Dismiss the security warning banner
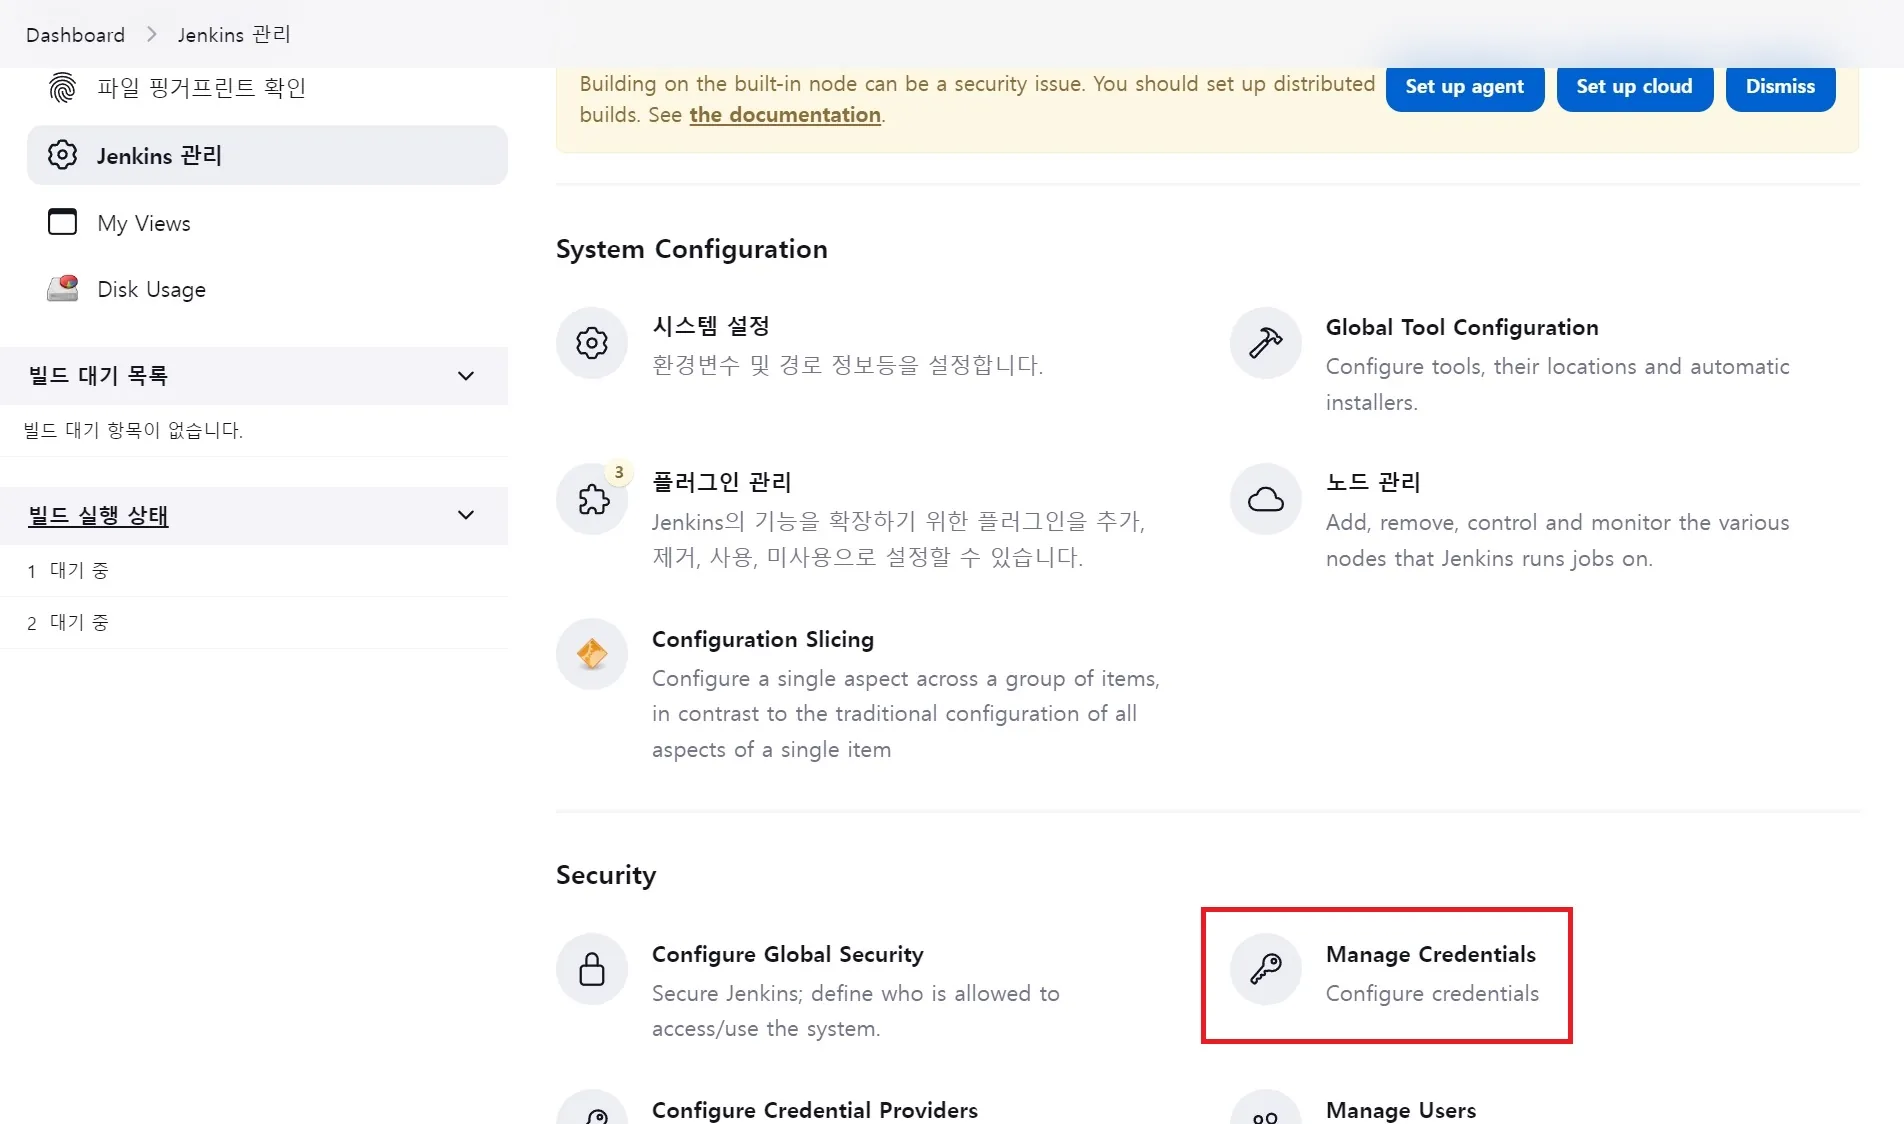1904x1124 pixels. (x=1780, y=87)
